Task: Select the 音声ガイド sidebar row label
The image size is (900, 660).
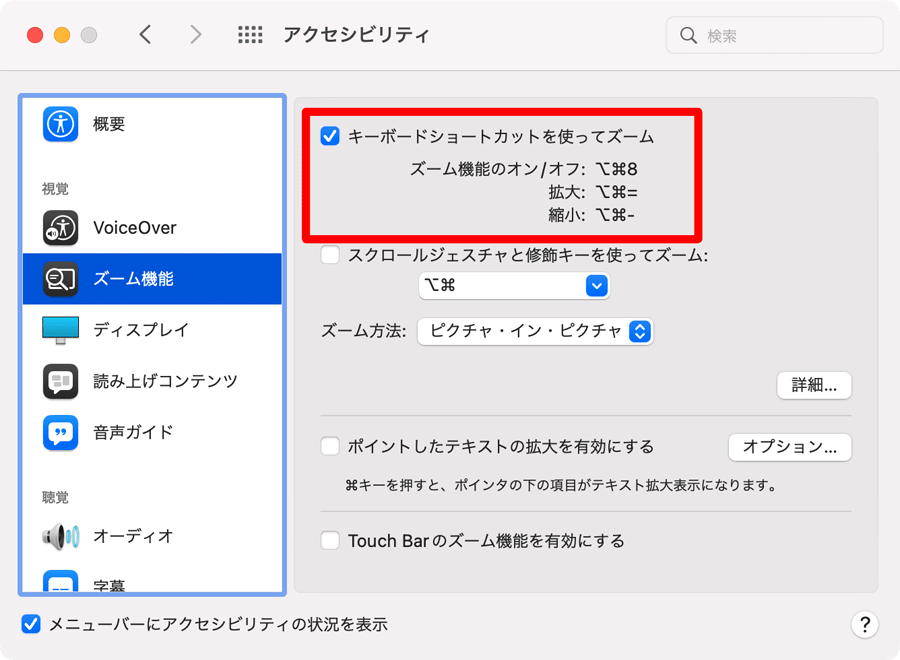Action: [133, 432]
